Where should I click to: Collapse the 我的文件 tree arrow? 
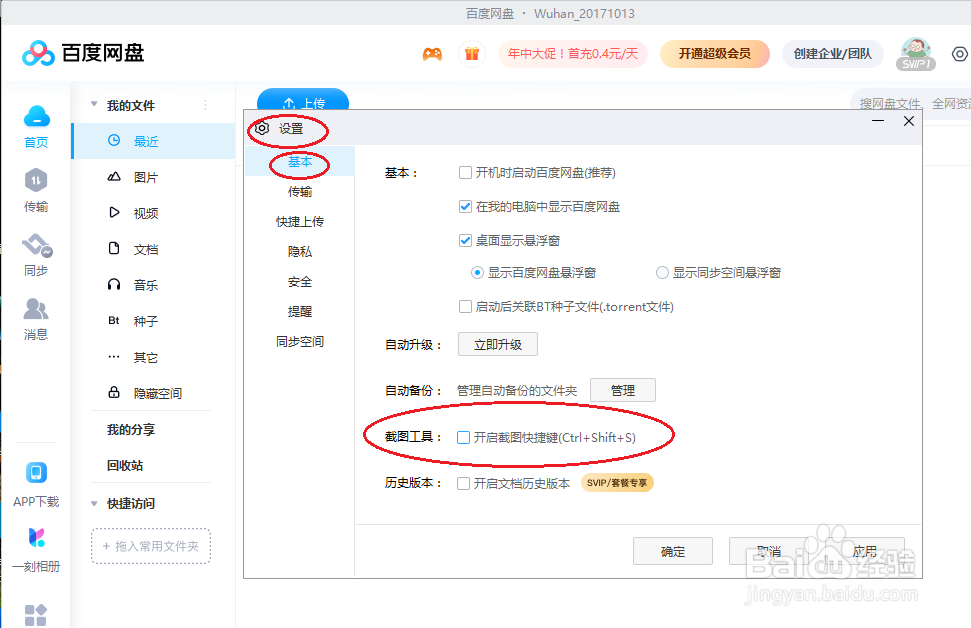click(94, 104)
